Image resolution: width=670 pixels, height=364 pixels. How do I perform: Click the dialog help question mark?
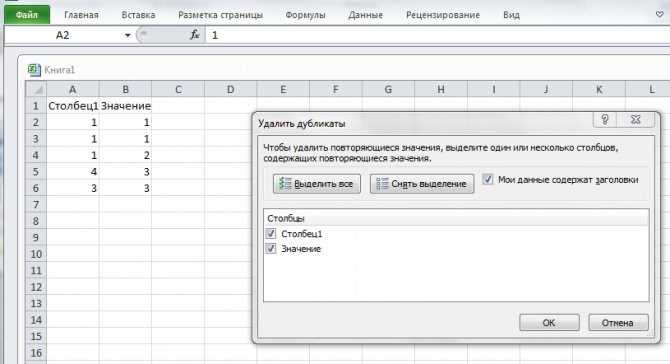coord(605,120)
